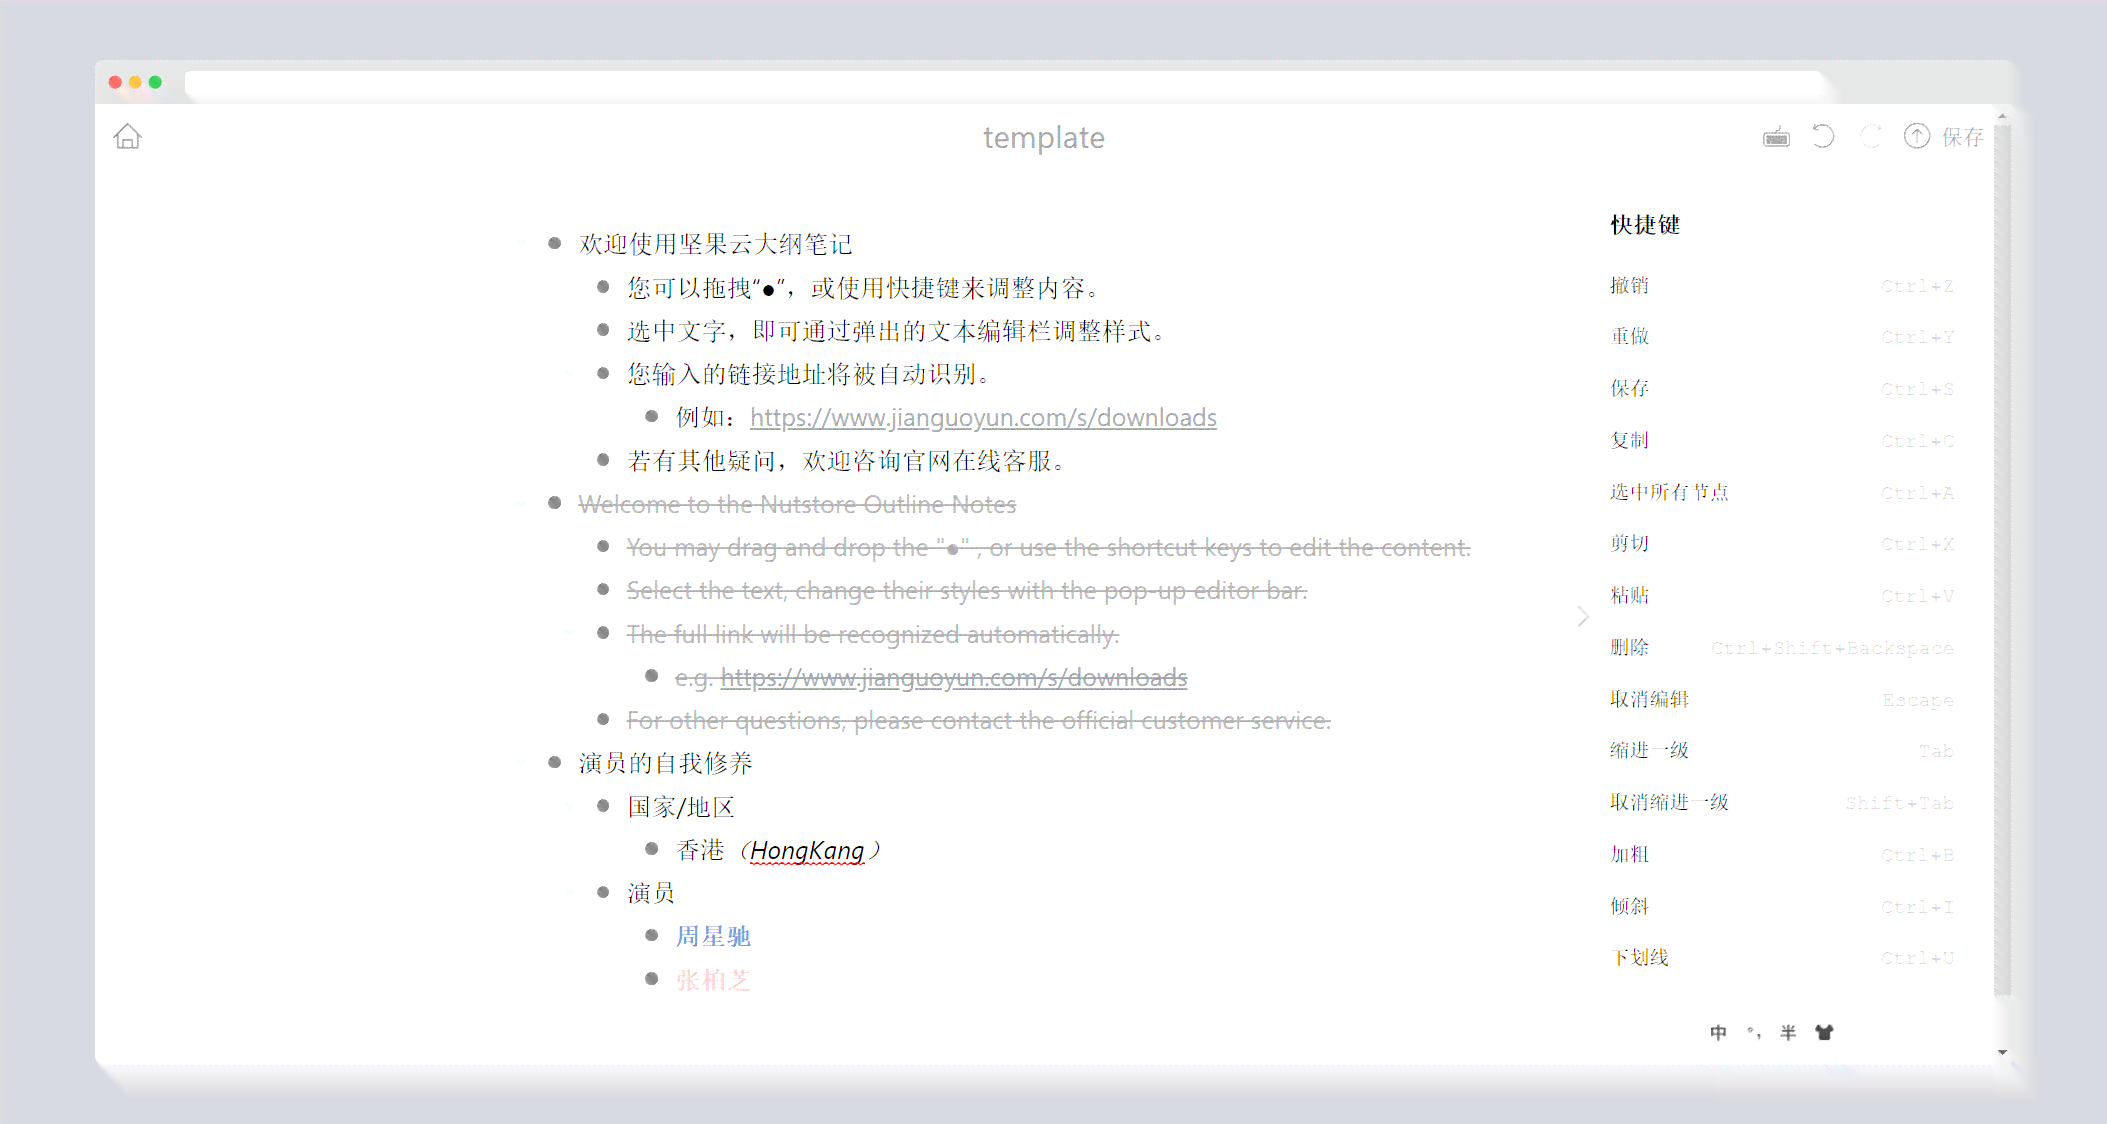Screen dimensions: 2107x1124
Task: Open the struck-through jianguoyun downloads link after e.g.
Action: click(x=954, y=678)
